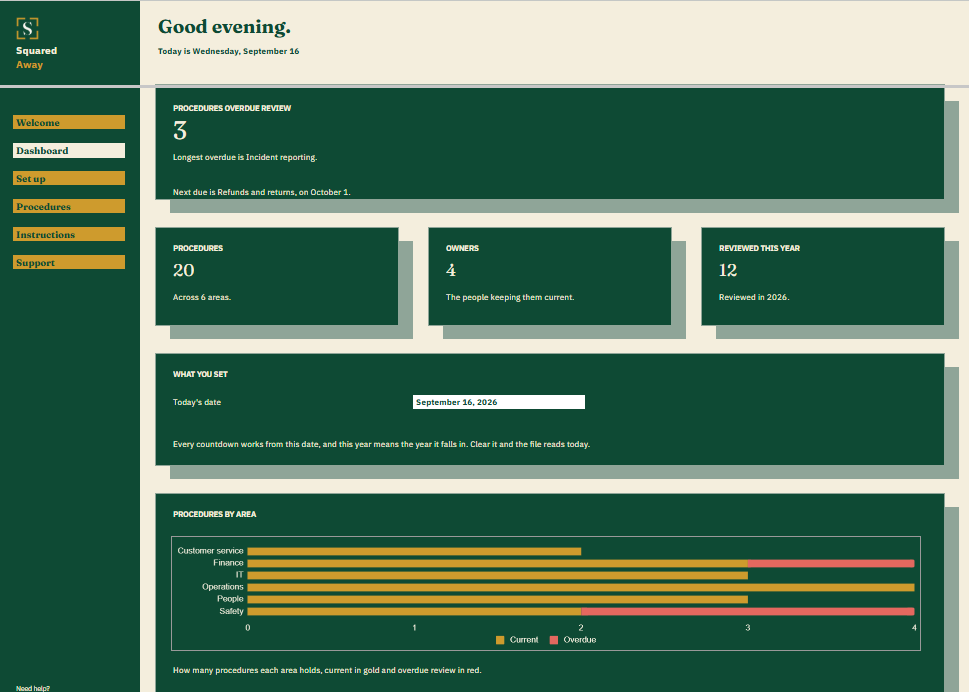Go to the Set up section
The width and height of the screenshot is (969, 692).
click(69, 179)
